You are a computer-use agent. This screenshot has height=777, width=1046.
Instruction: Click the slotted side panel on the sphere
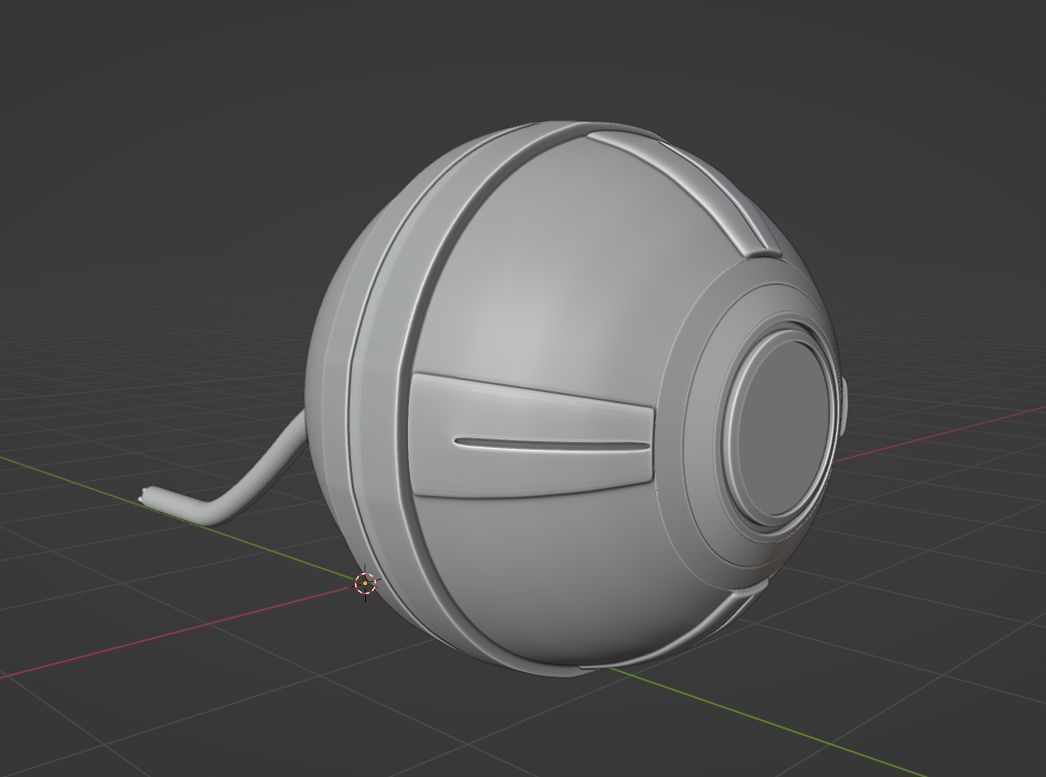tap(532, 438)
